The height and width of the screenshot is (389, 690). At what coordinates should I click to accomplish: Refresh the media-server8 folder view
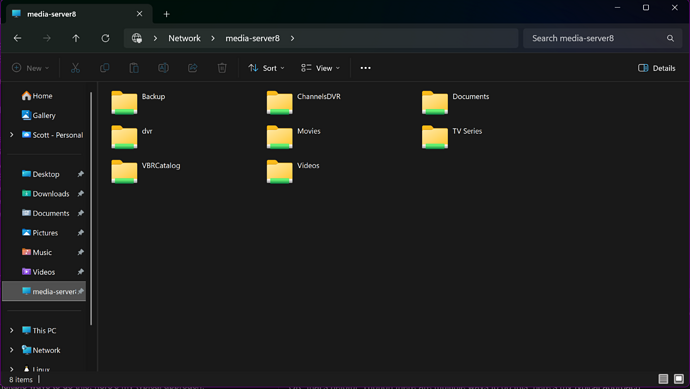(x=105, y=38)
